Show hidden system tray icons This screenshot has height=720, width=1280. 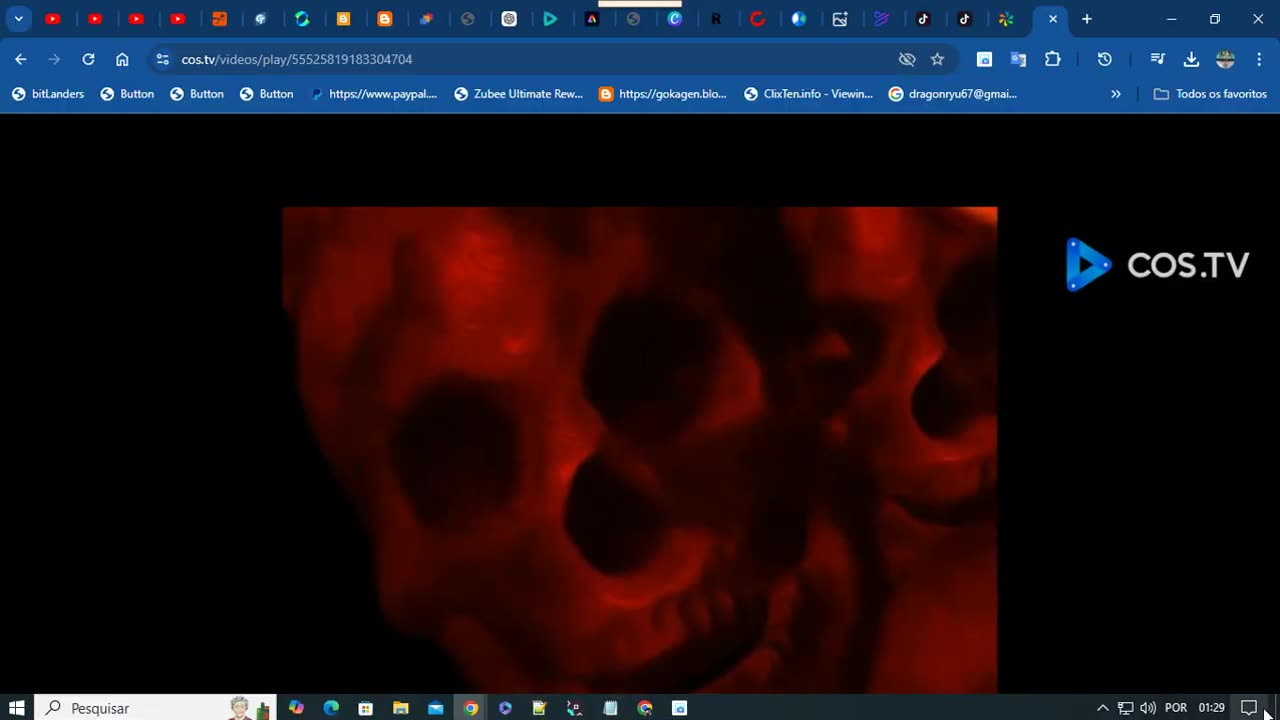pyautogui.click(x=1102, y=708)
